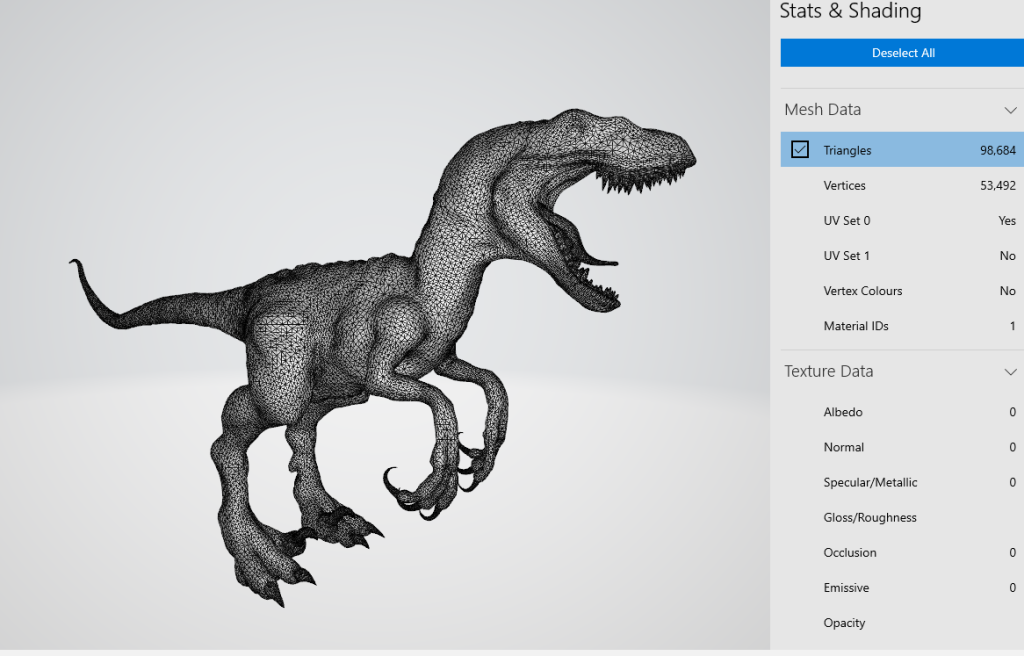Click the Triangles count 98,684
The height and width of the screenshot is (656, 1024).
(x=998, y=150)
